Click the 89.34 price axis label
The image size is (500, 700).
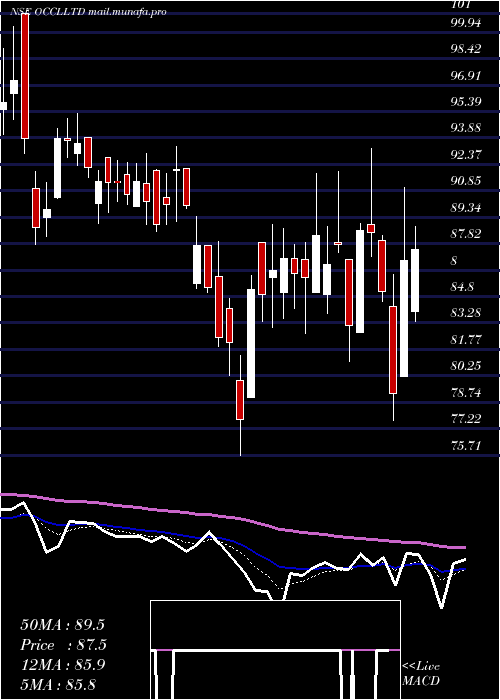click(x=466, y=208)
